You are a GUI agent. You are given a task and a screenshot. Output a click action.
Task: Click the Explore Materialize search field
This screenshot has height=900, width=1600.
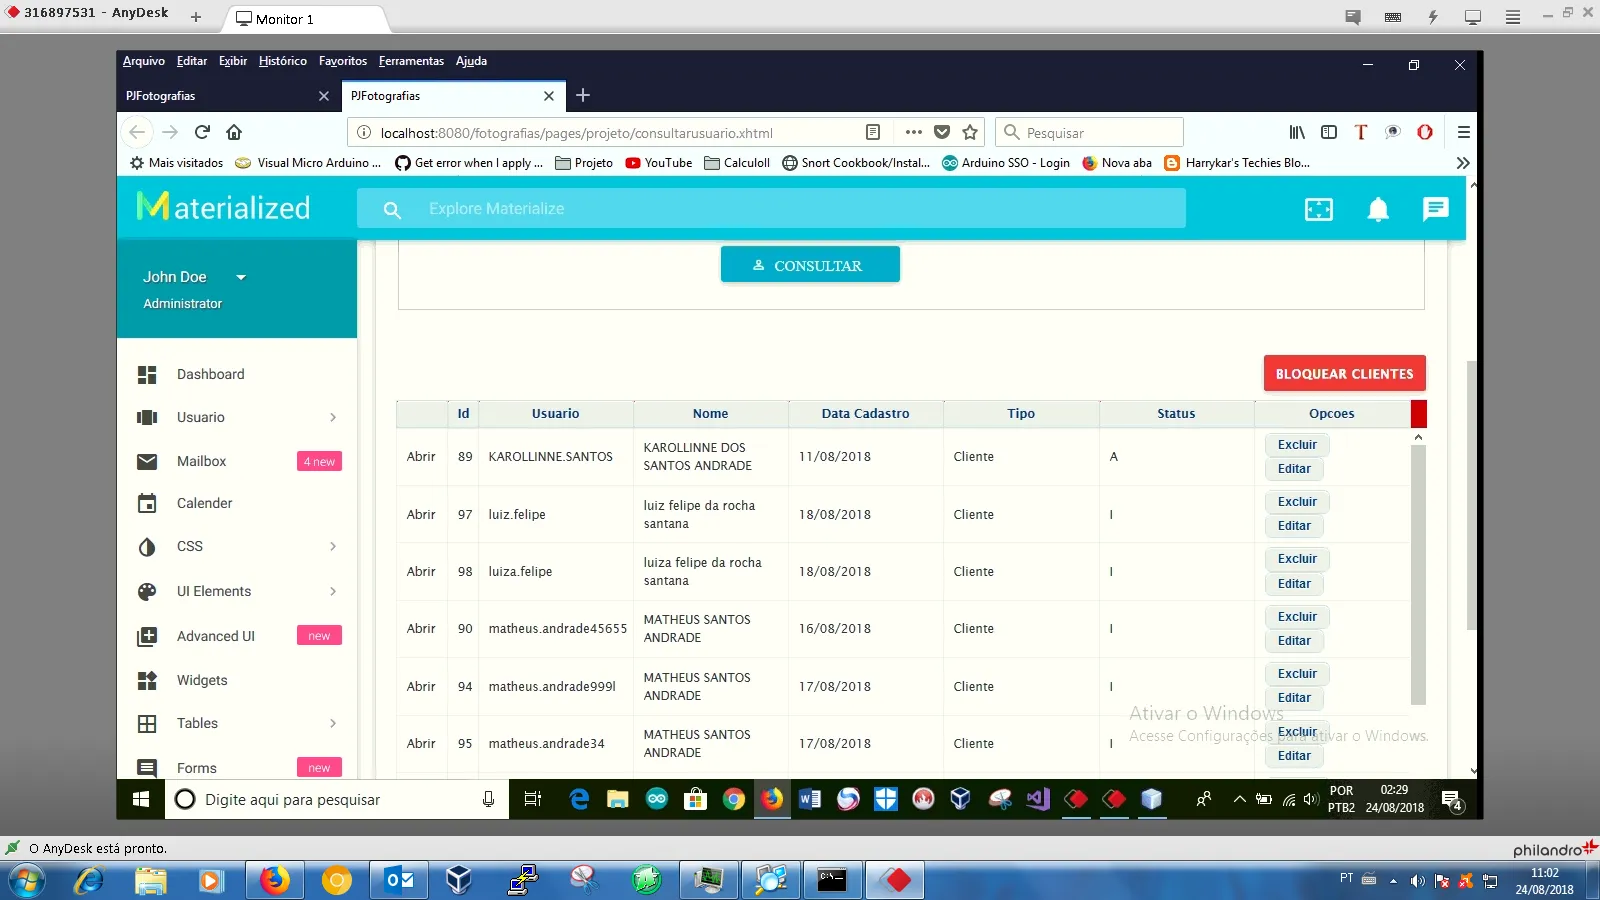(770, 209)
